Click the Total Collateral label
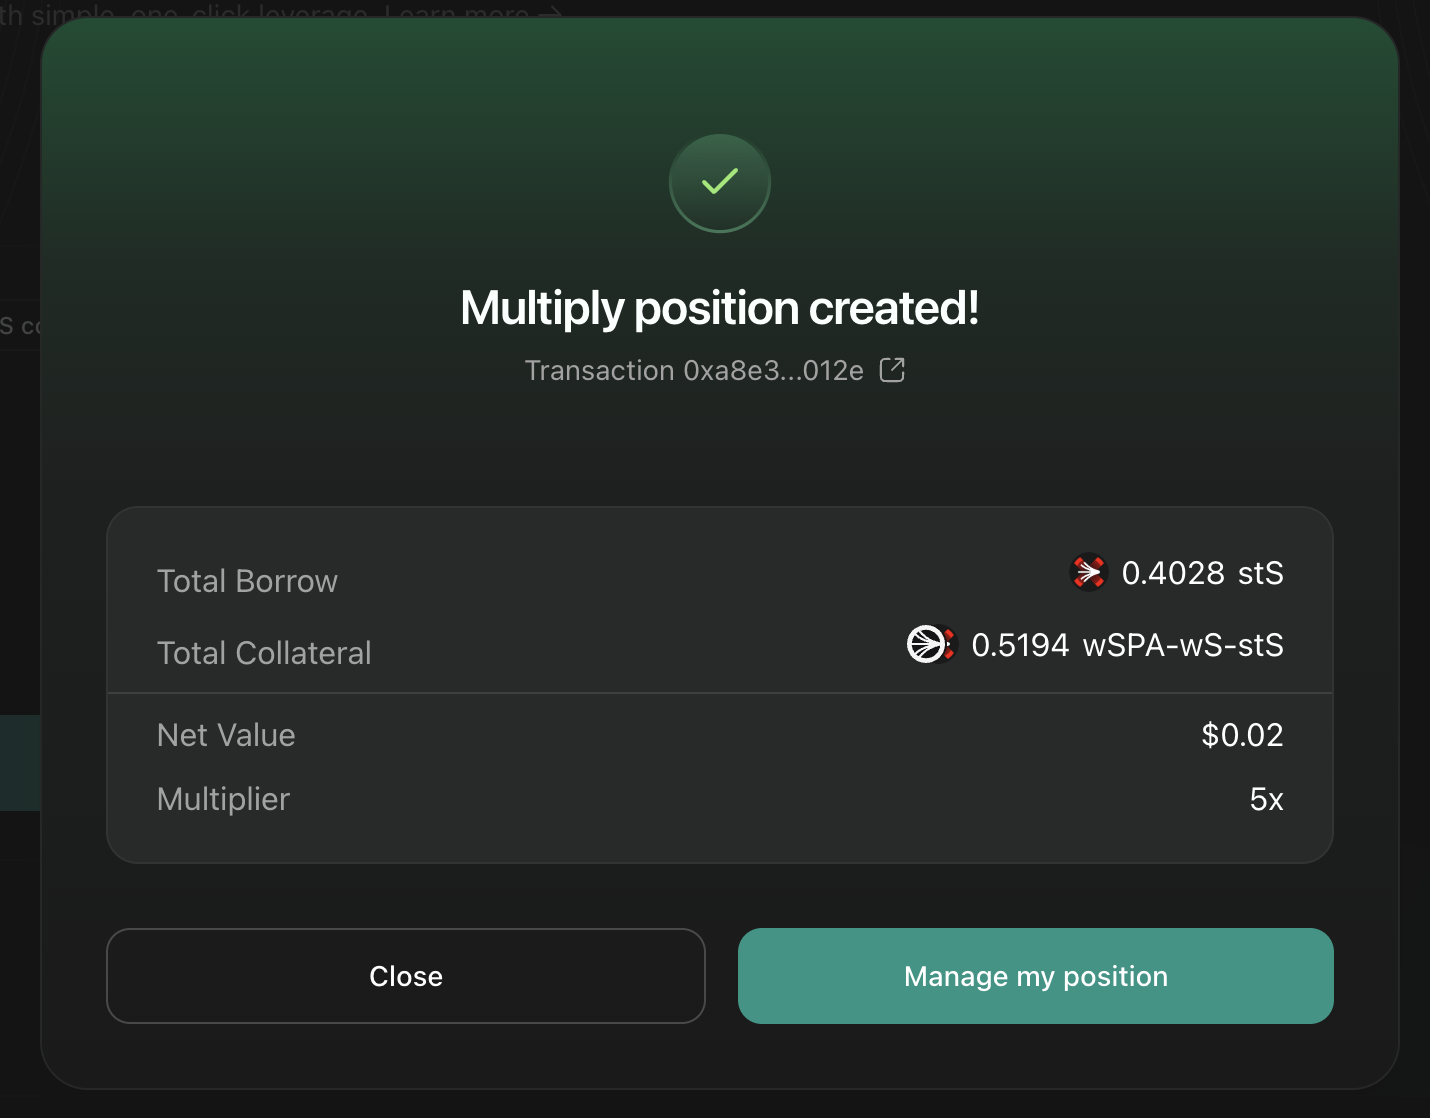 264,653
